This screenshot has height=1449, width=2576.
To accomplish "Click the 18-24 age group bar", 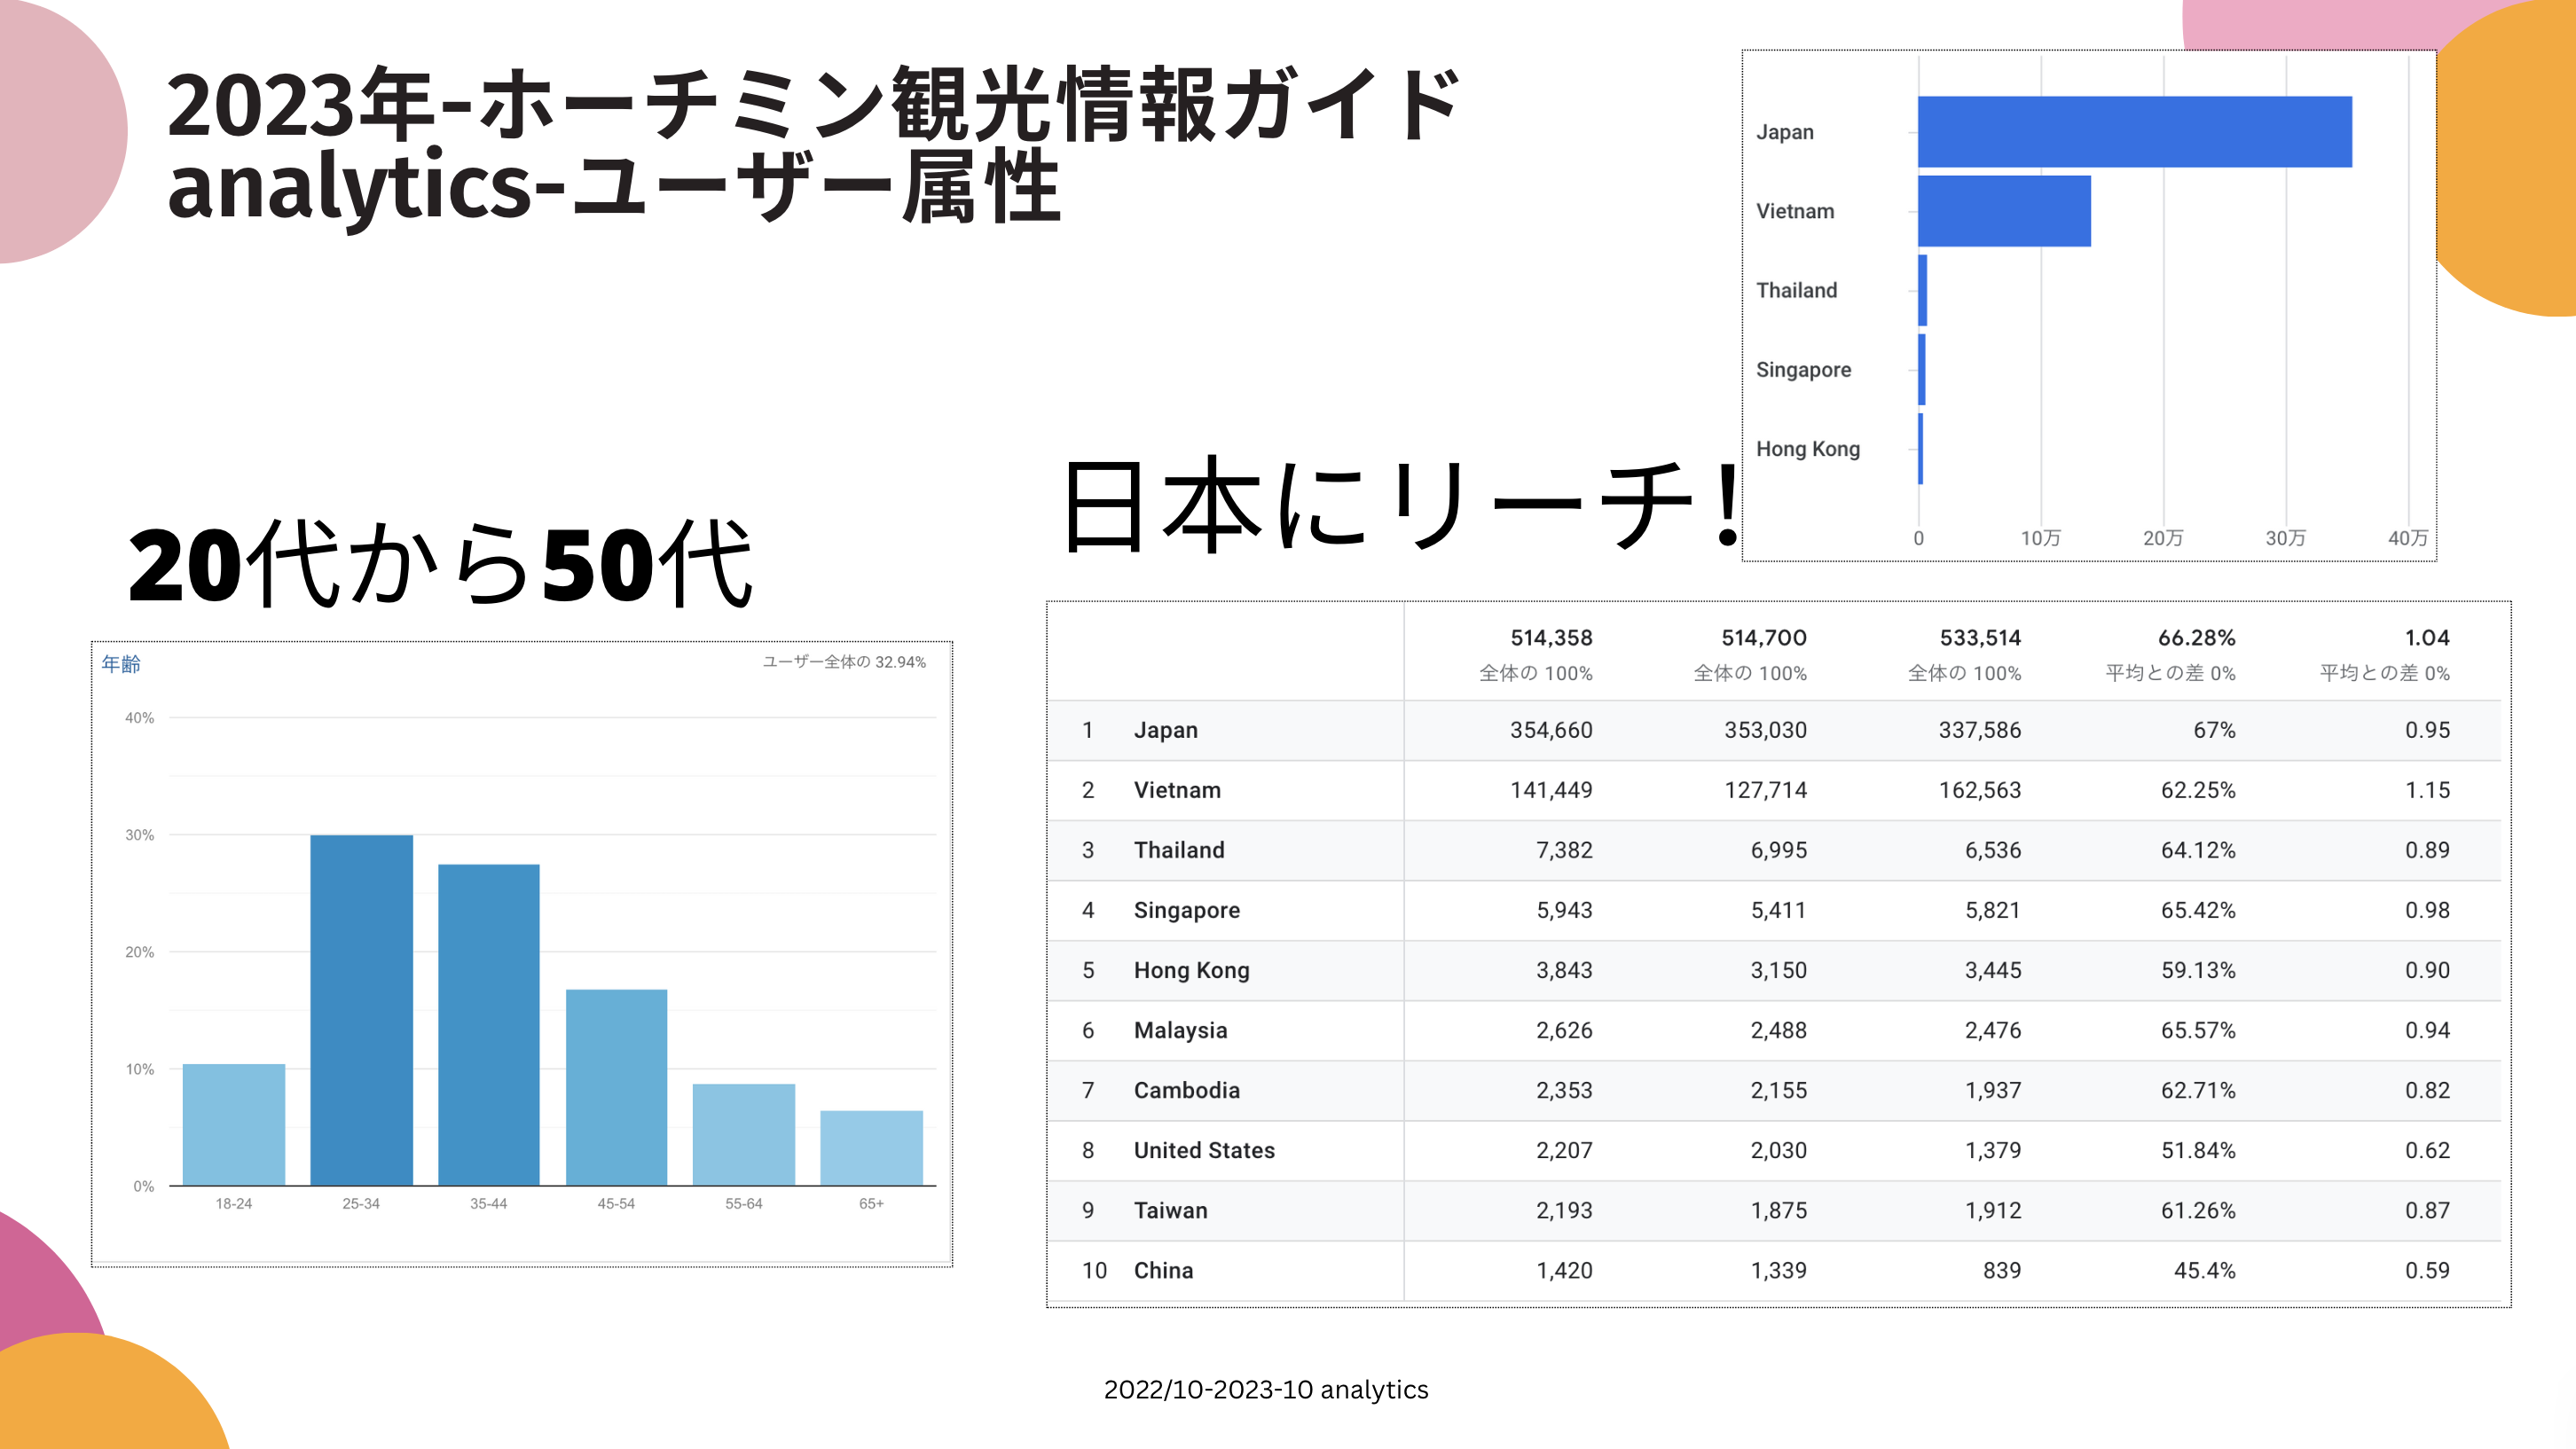I will [233, 1124].
